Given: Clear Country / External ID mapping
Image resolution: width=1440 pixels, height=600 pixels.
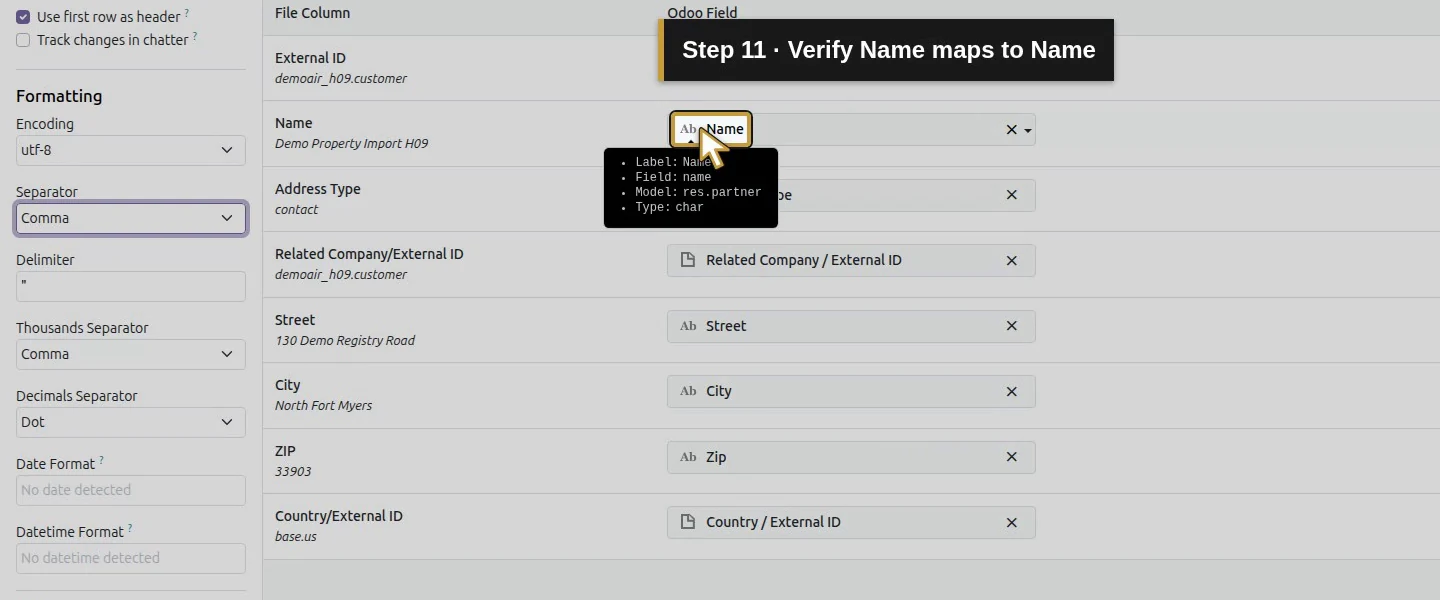Looking at the screenshot, I should point(1011,522).
